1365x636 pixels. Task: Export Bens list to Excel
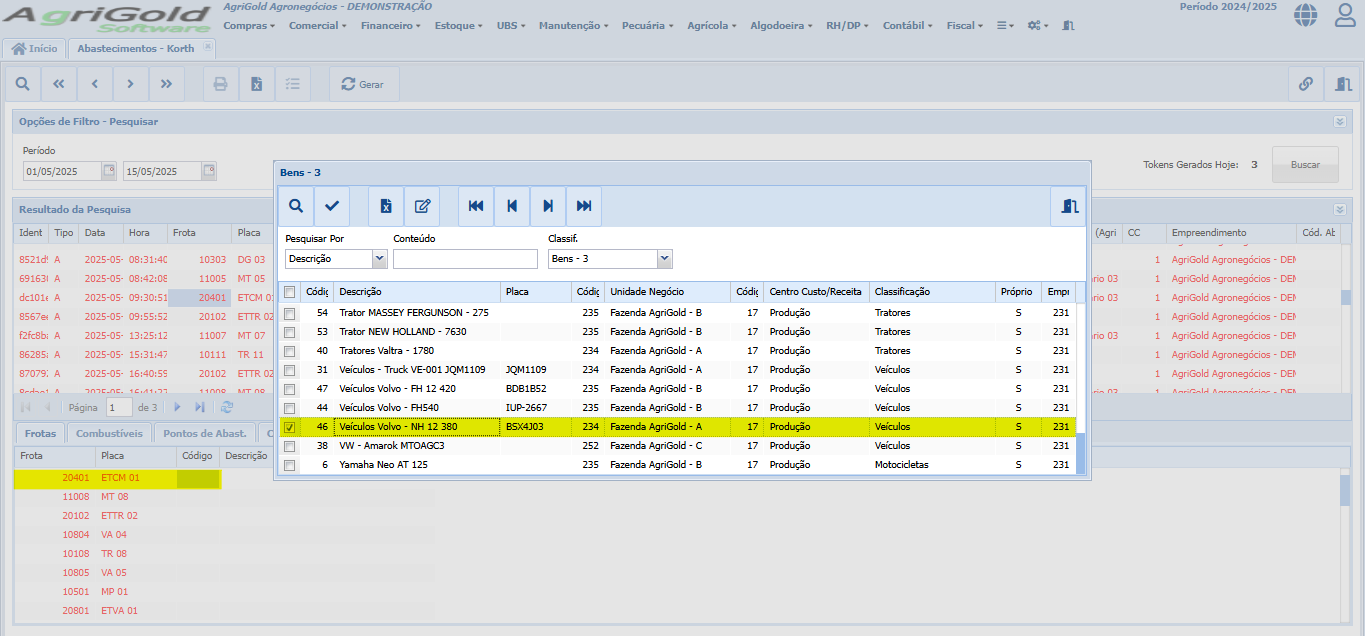[386, 206]
